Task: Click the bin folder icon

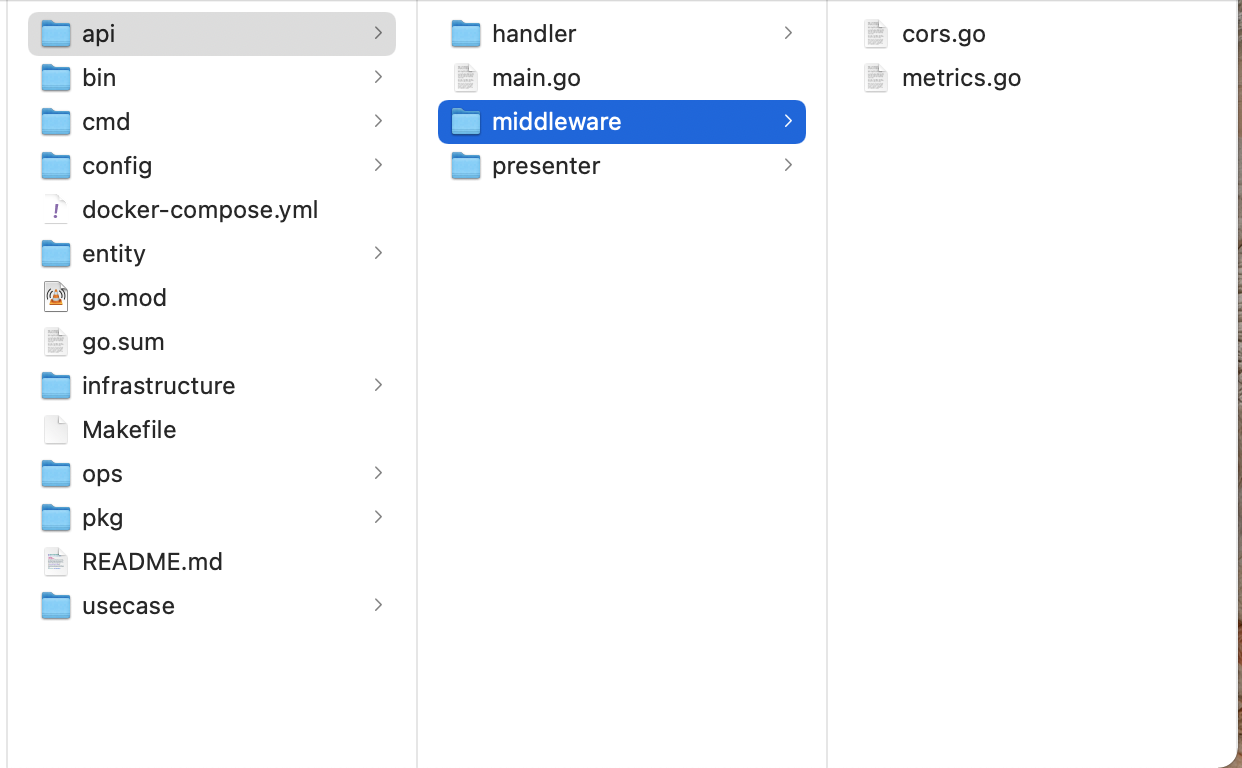Action: 56,78
